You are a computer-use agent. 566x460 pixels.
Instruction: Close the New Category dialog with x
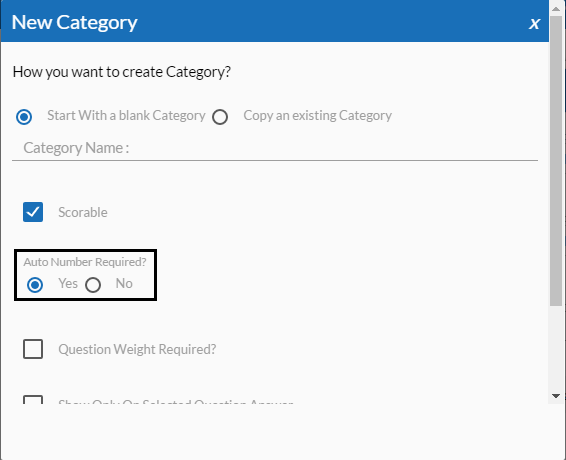[x=534, y=24]
